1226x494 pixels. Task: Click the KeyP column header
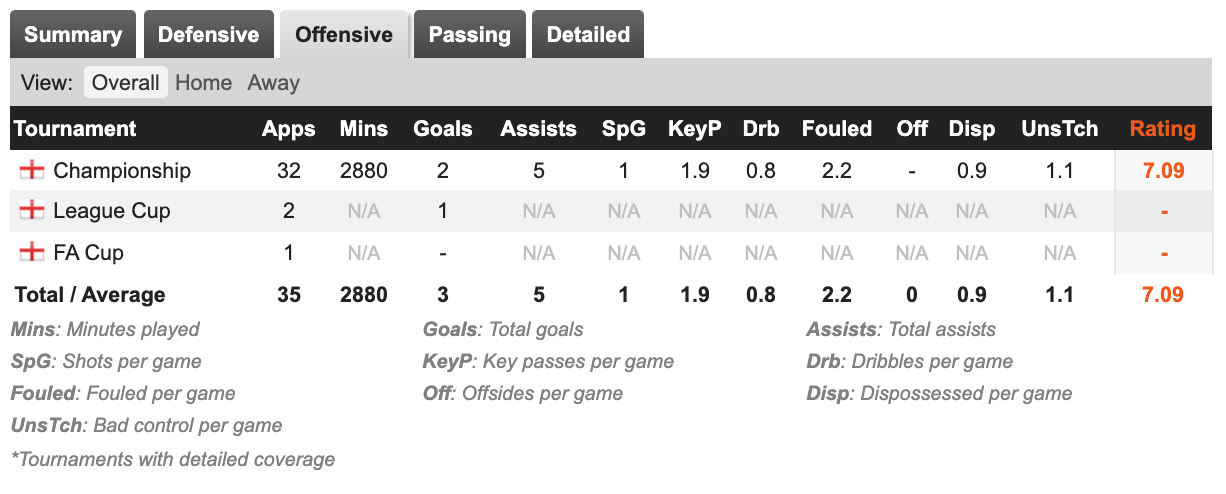tap(694, 128)
